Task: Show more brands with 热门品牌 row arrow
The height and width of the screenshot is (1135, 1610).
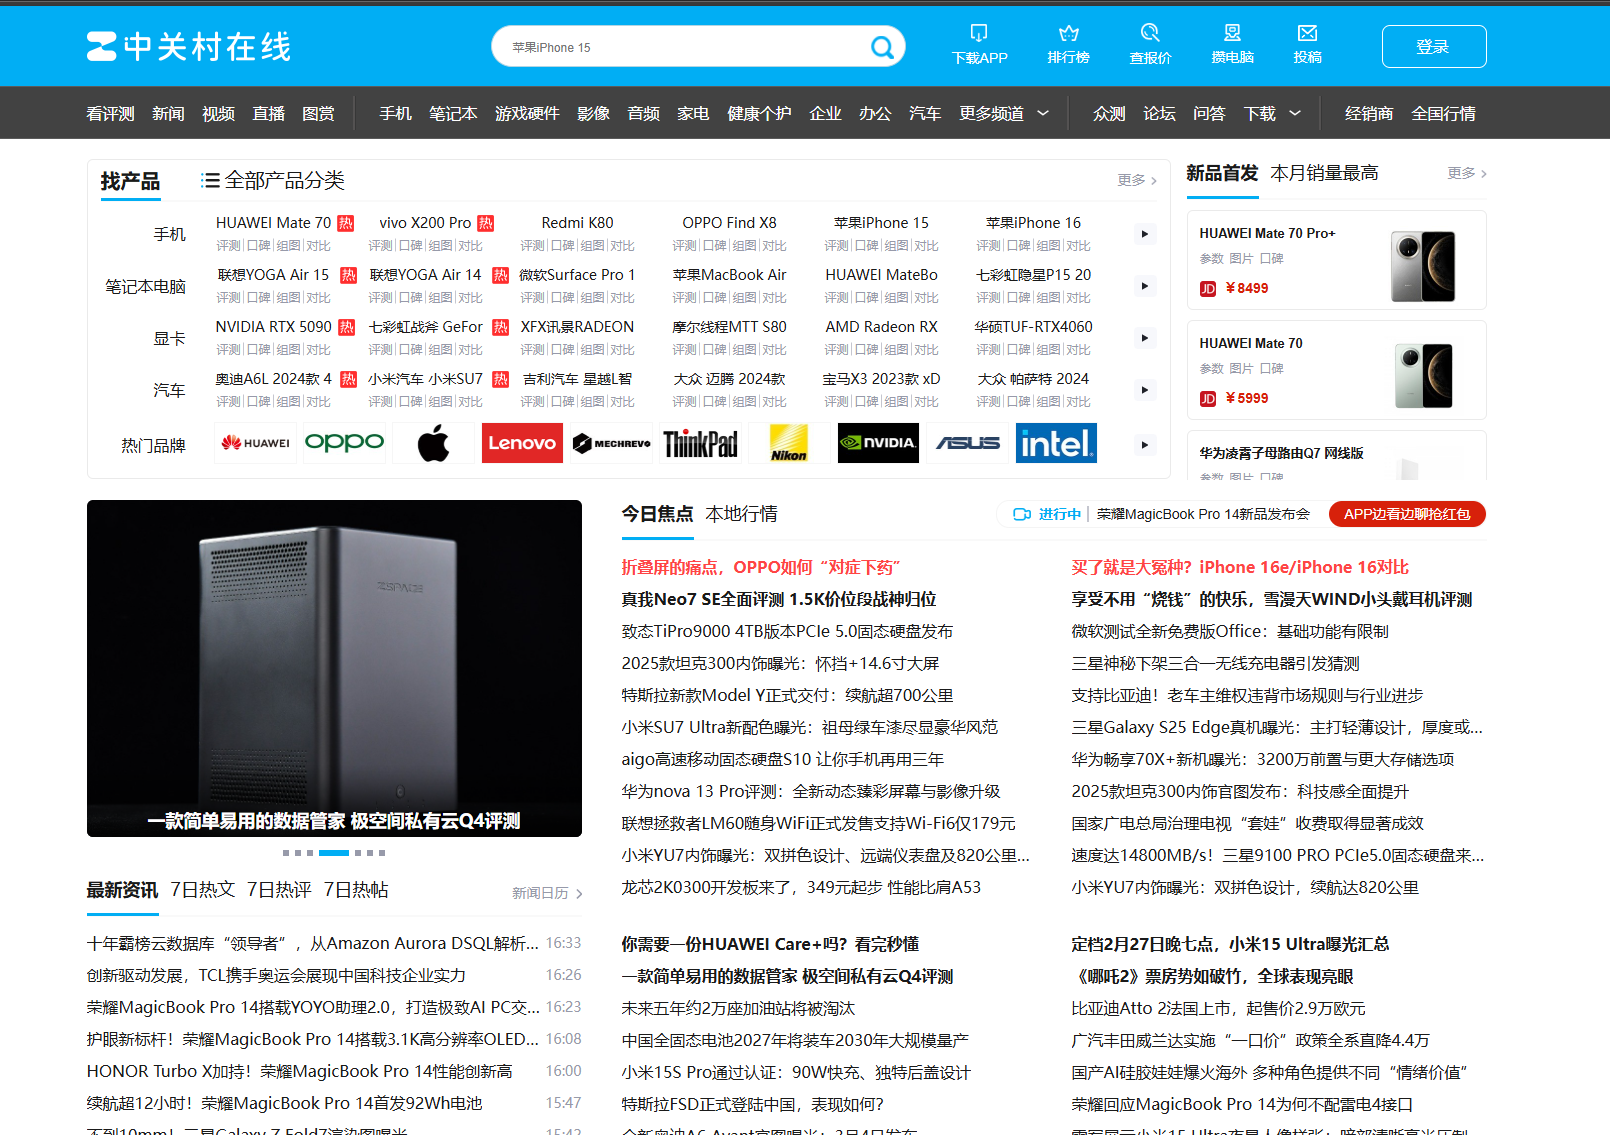Action: [1145, 445]
